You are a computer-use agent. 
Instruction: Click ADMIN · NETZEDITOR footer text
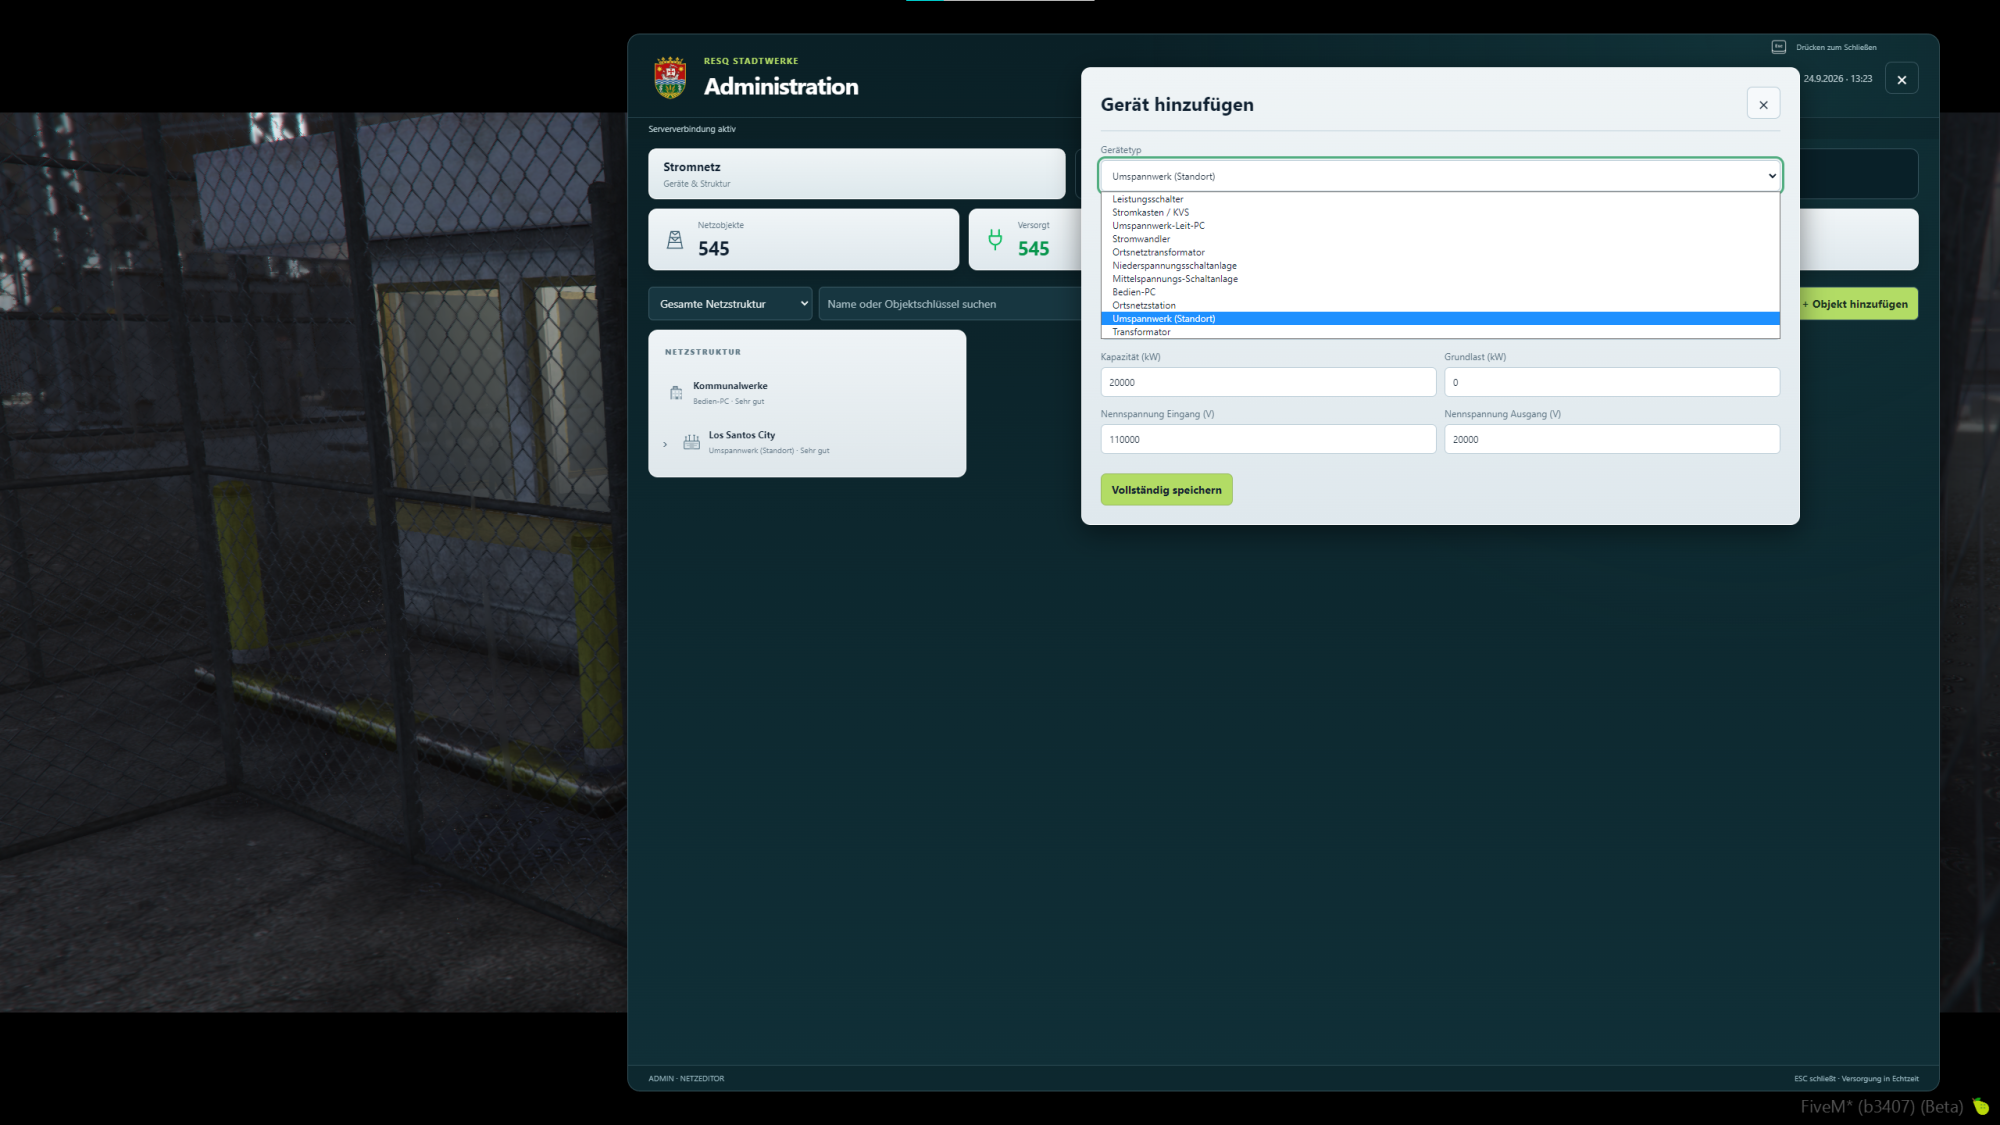coord(686,1079)
